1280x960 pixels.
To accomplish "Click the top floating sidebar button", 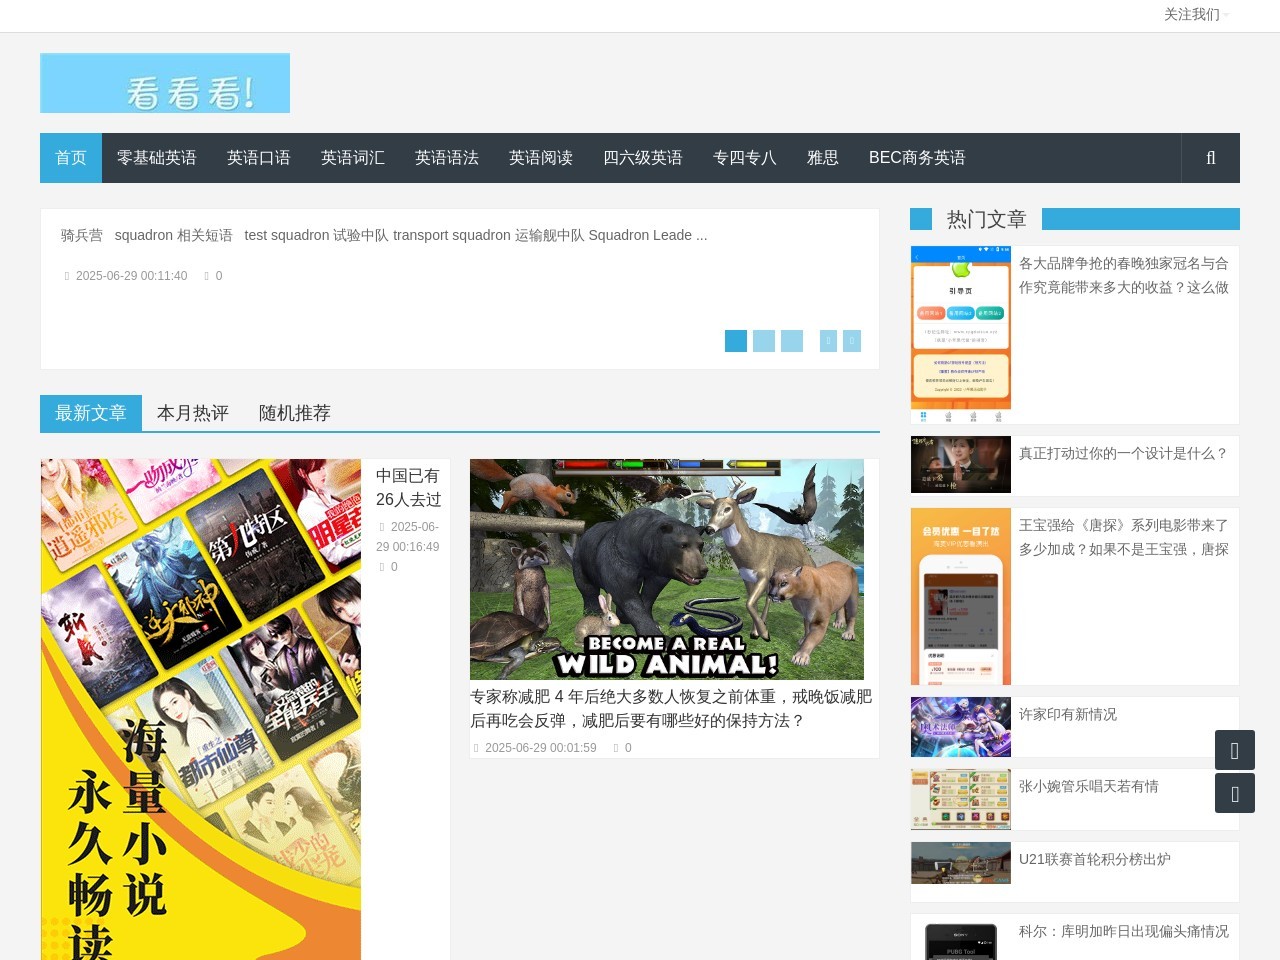I will 1235,749.
